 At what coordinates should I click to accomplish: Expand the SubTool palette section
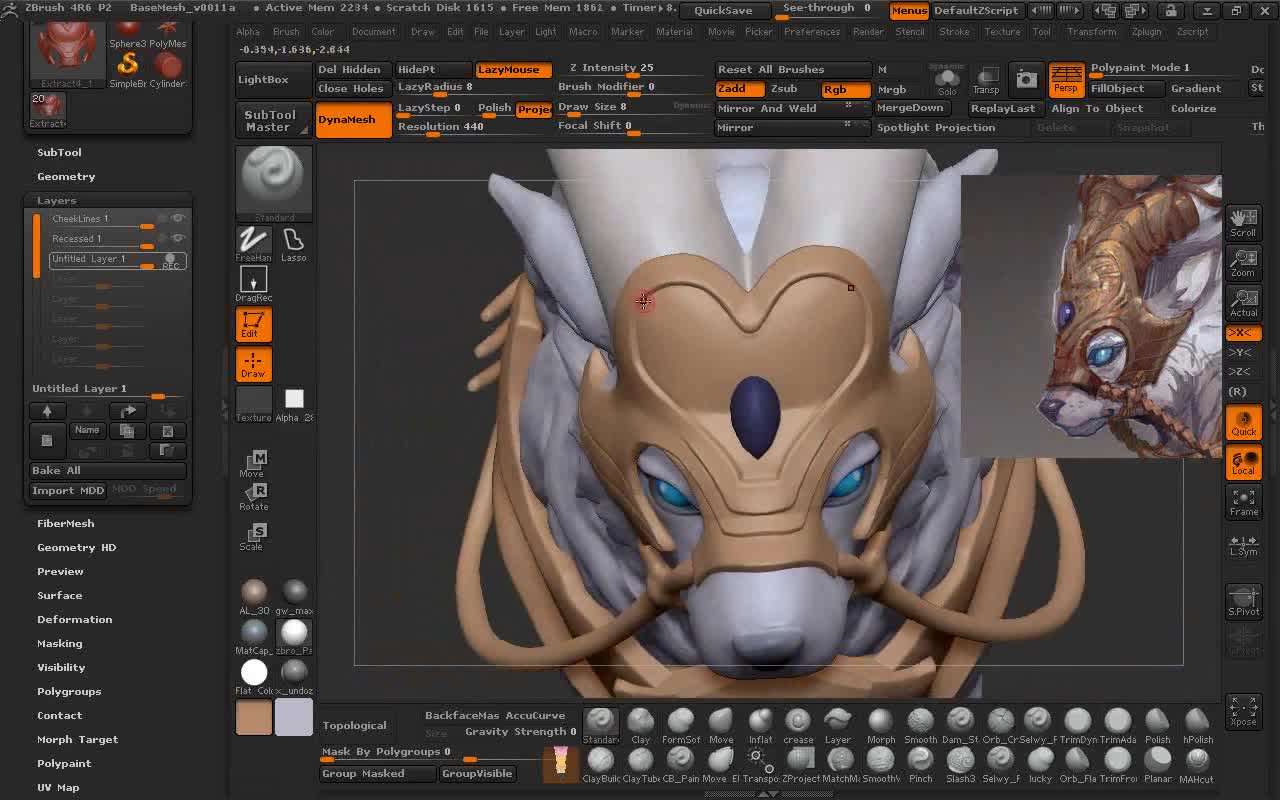point(59,152)
